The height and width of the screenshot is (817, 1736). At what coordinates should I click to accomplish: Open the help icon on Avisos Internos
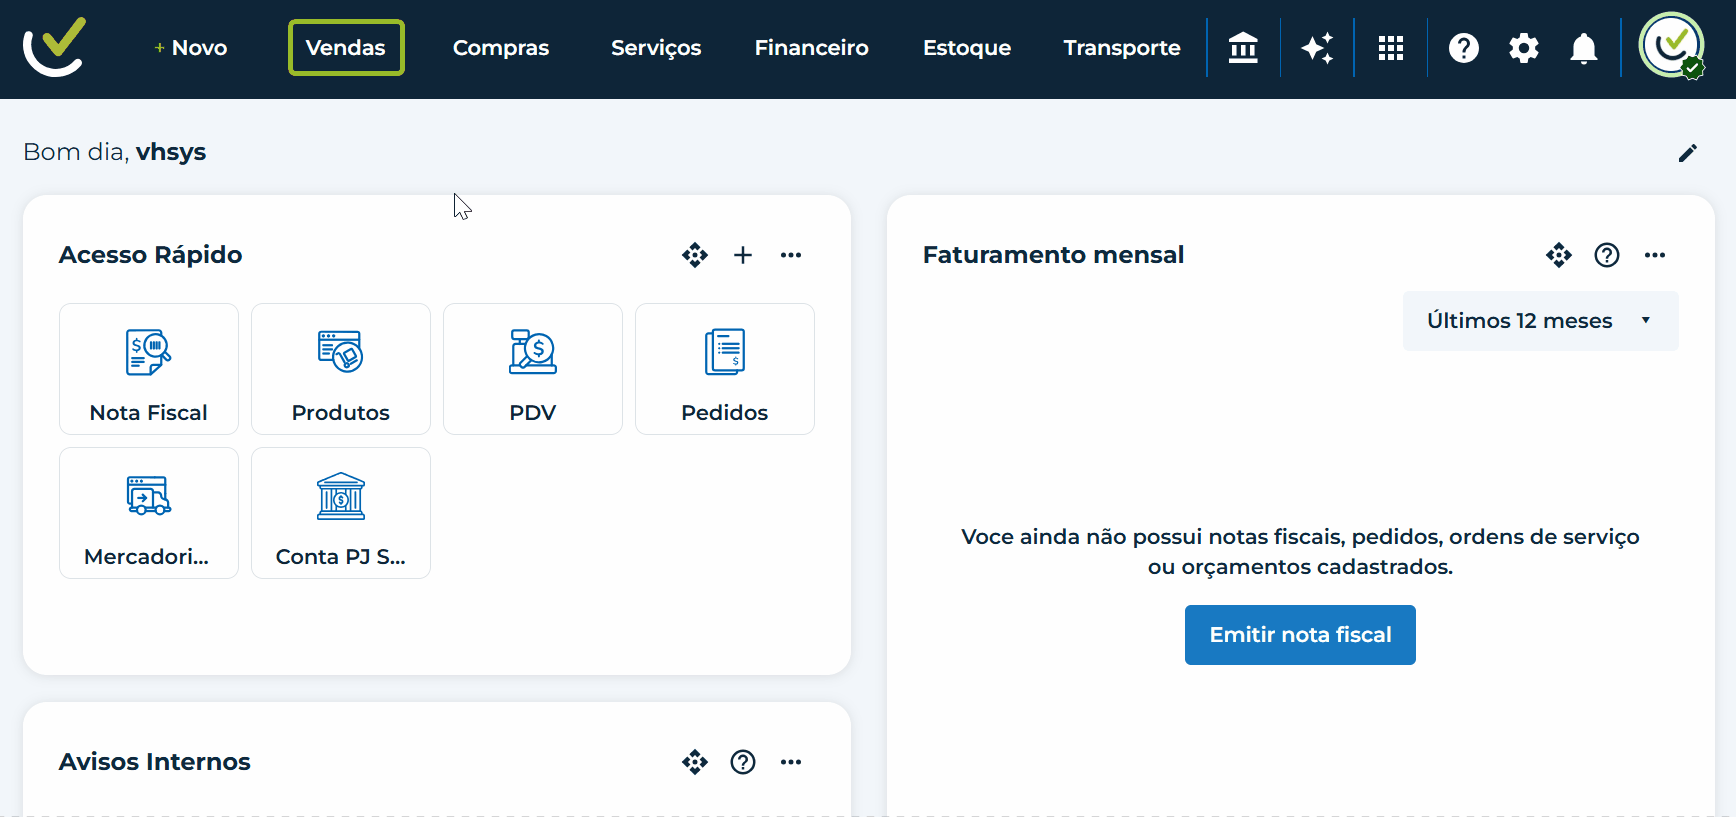pos(743,762)
